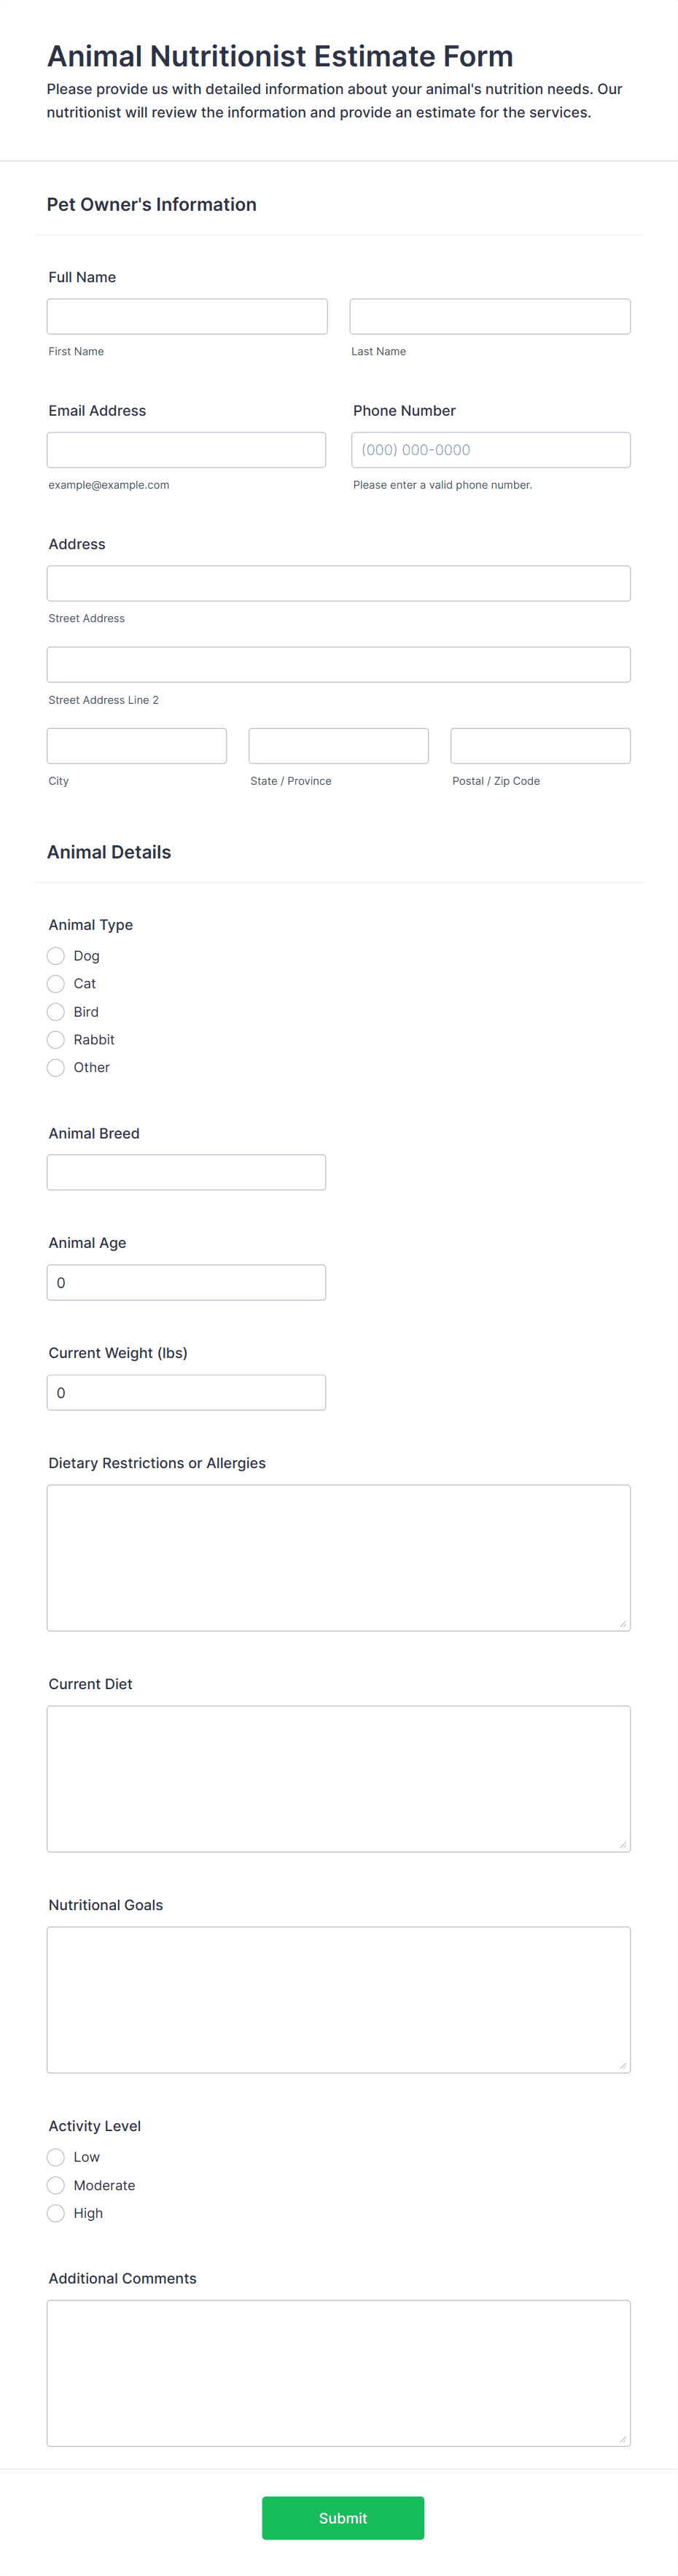This screenshot has height=2576, width=678.
Task: Select the Cat radio option
Action: pos(56,984)
